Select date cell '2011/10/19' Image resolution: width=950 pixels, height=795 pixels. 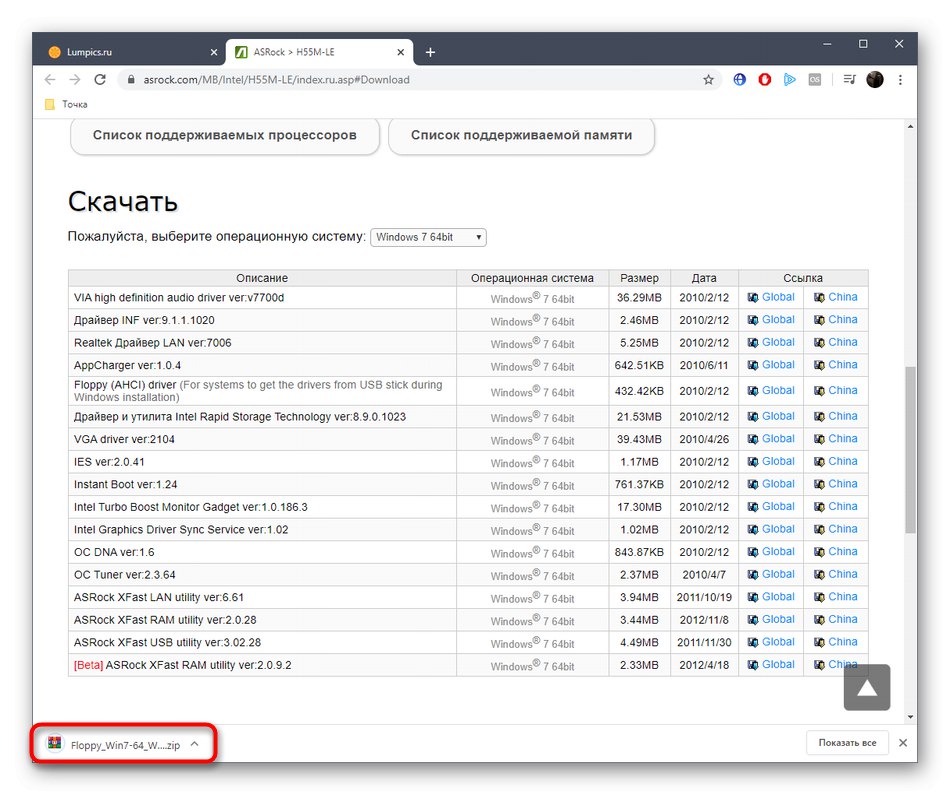click(704, 597)
